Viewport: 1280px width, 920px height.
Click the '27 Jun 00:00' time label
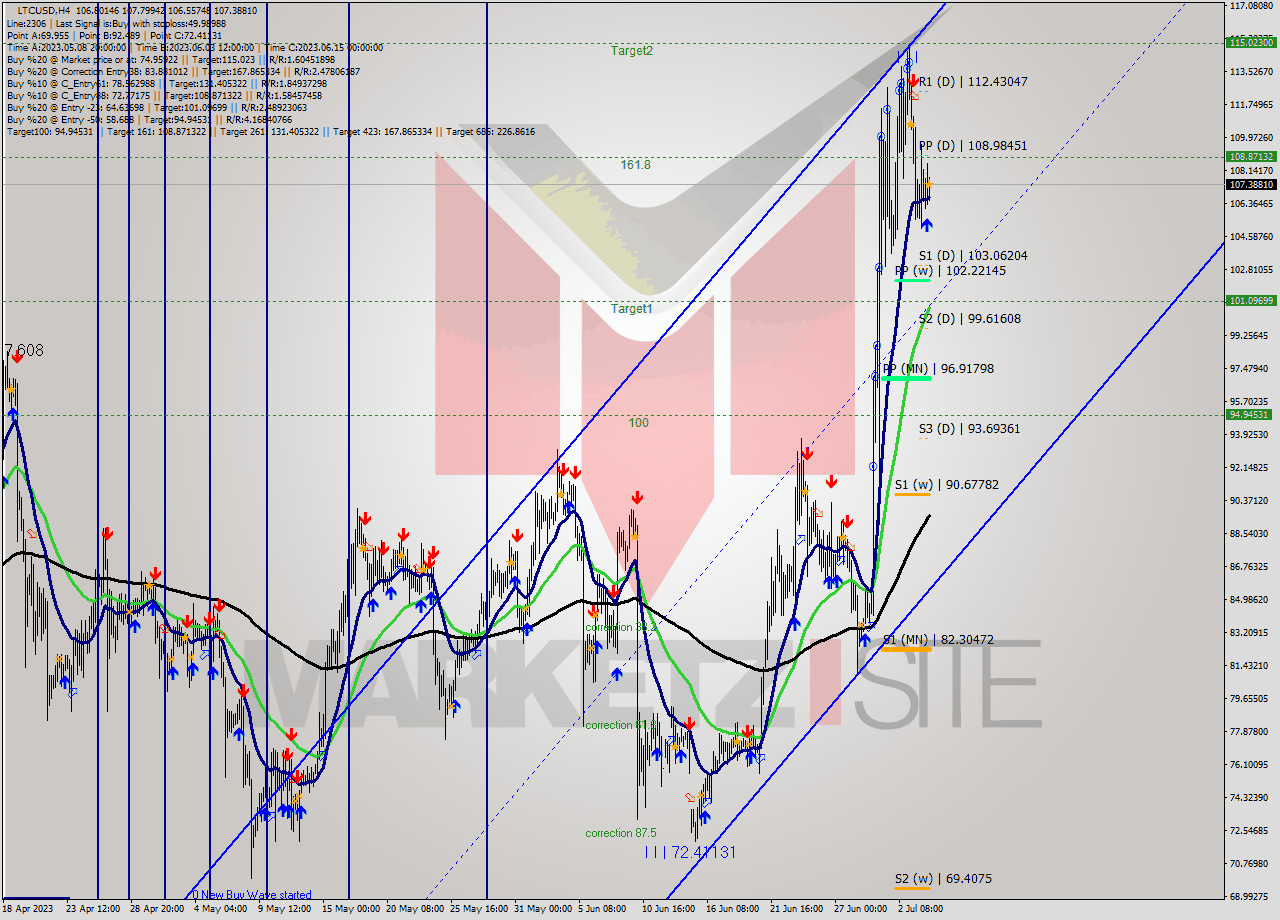point(861,909)
